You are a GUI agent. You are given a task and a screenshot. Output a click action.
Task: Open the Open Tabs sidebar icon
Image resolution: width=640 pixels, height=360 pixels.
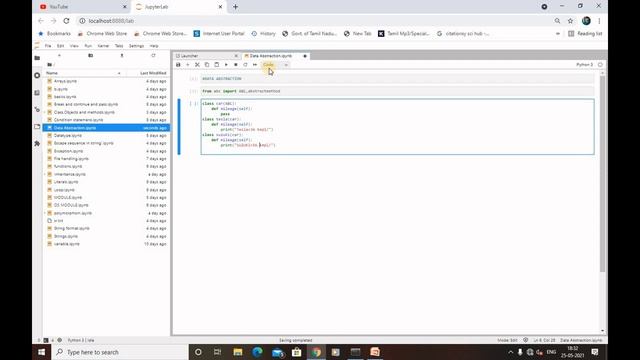(x=37, y=127)
